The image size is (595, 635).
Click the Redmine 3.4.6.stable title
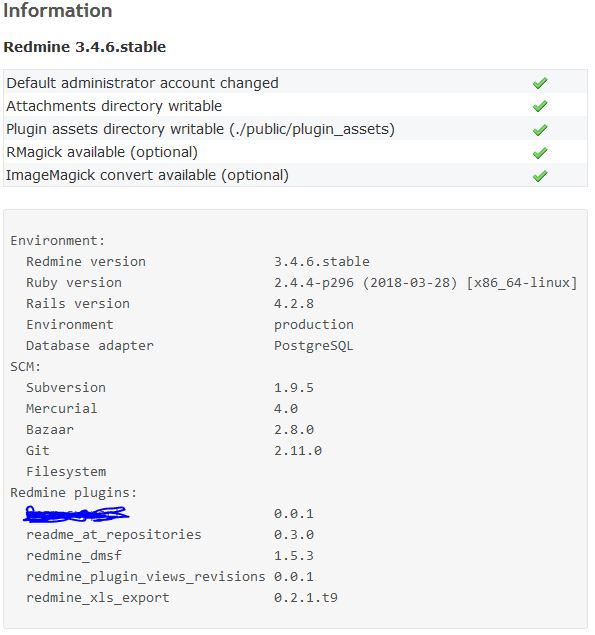tap(85, 47)
